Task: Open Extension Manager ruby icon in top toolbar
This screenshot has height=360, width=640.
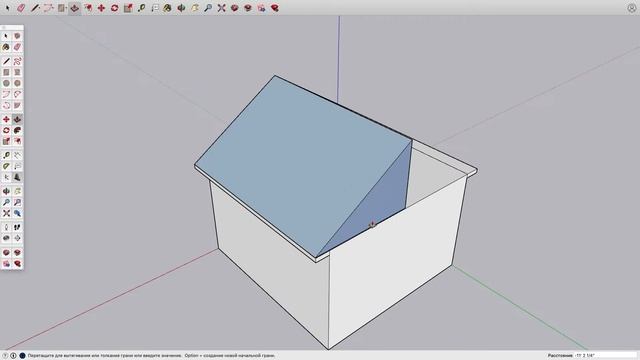Action: 275,8
